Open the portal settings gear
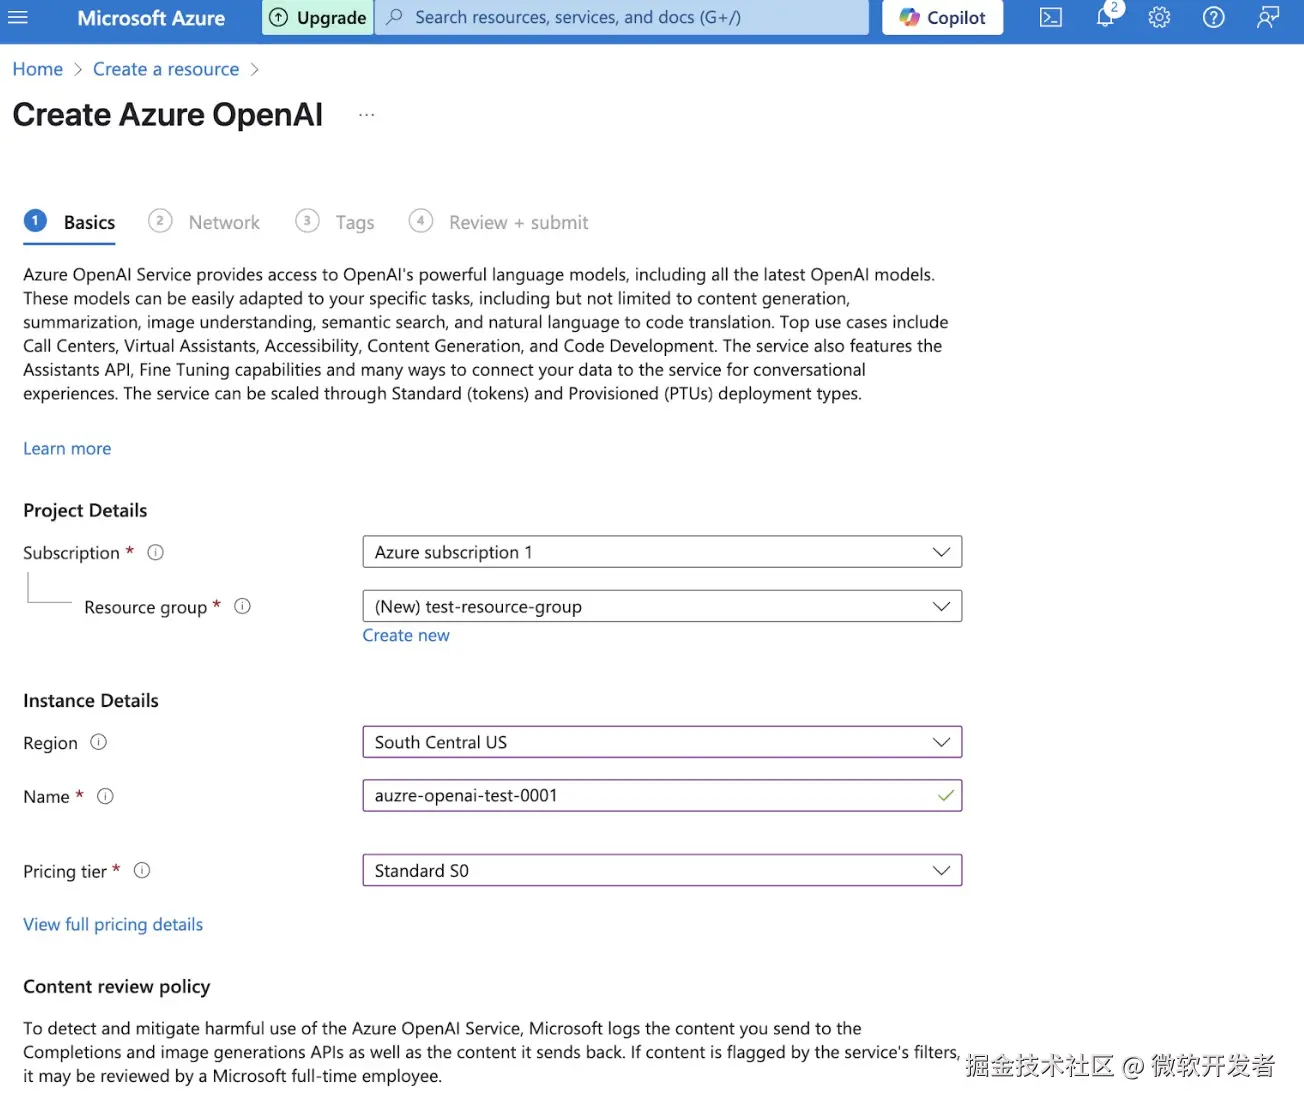This screenshot has height=1108, width=1304. click(1159, 17)
